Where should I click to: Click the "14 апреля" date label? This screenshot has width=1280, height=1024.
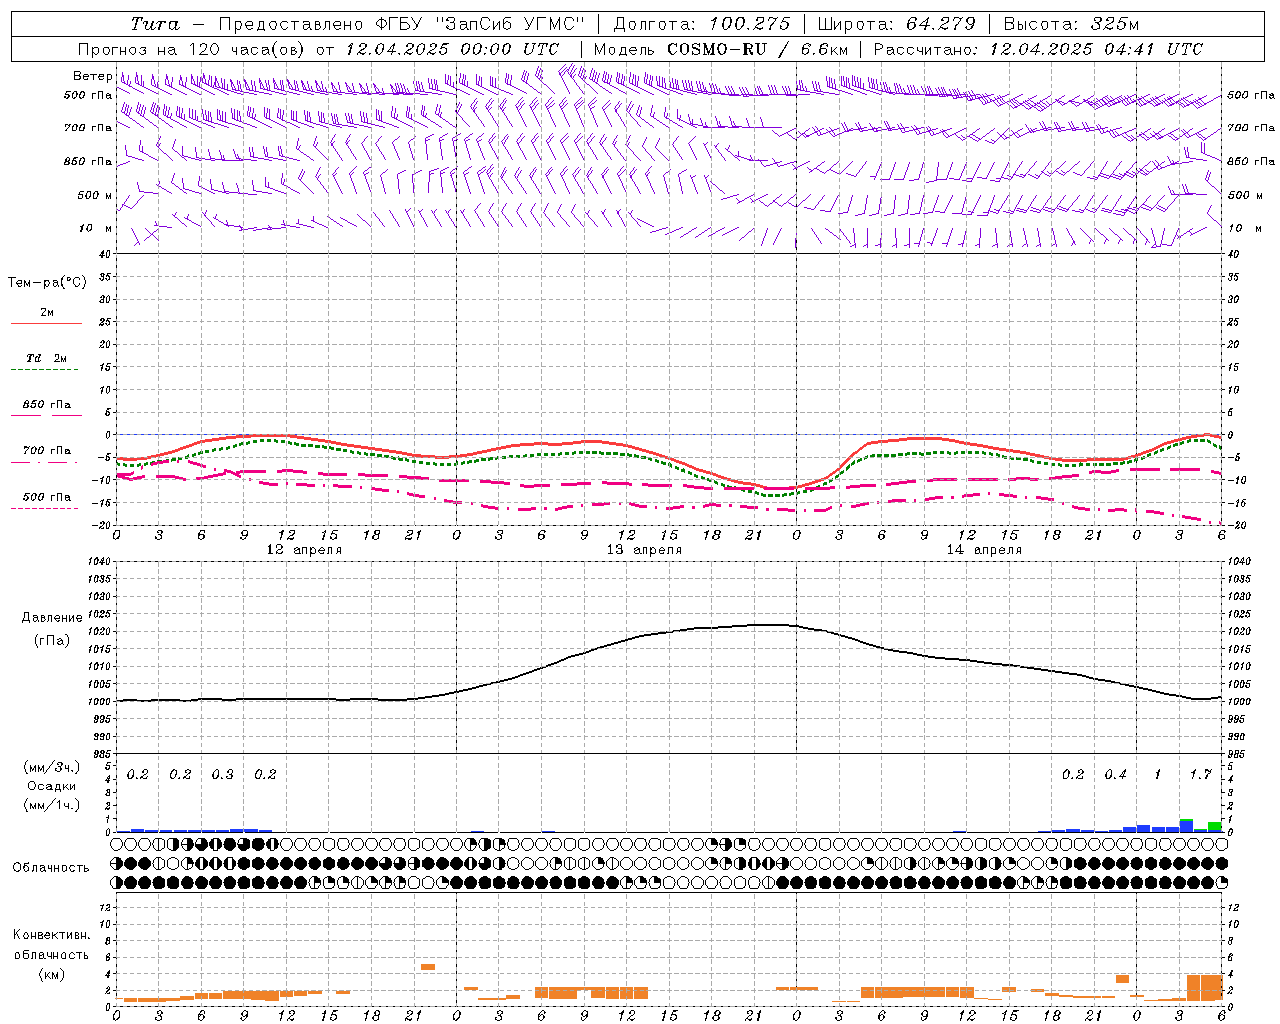(984, 550)
